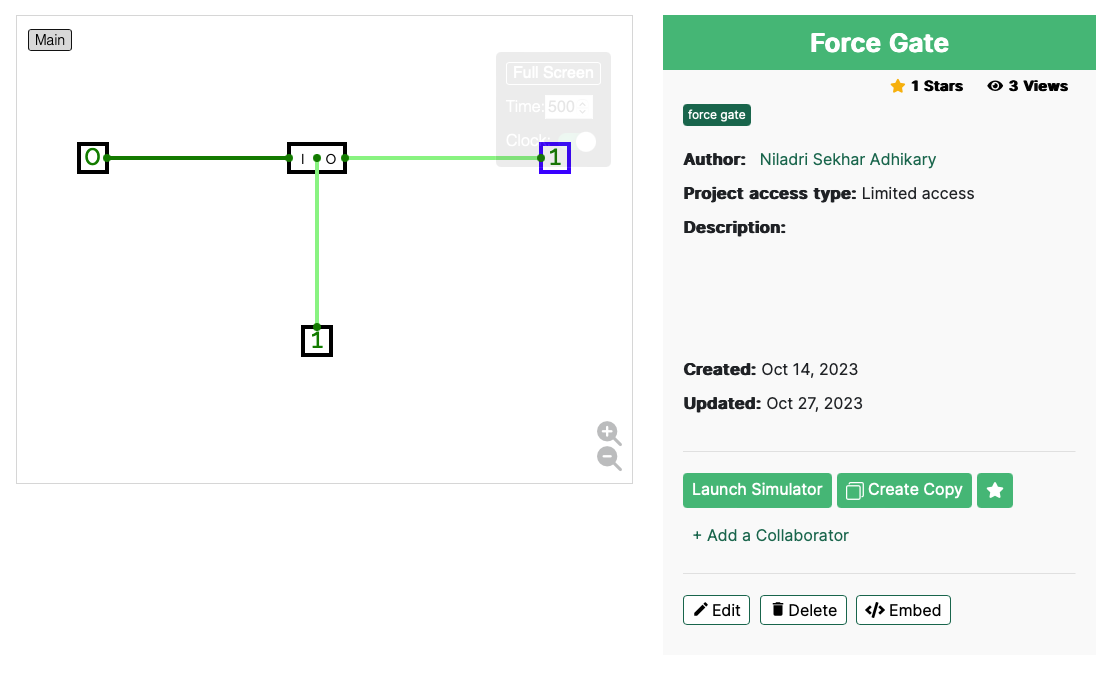1111x678 pixels.
Task: Toggle the Clock switch
Action: tap(578, 141)
